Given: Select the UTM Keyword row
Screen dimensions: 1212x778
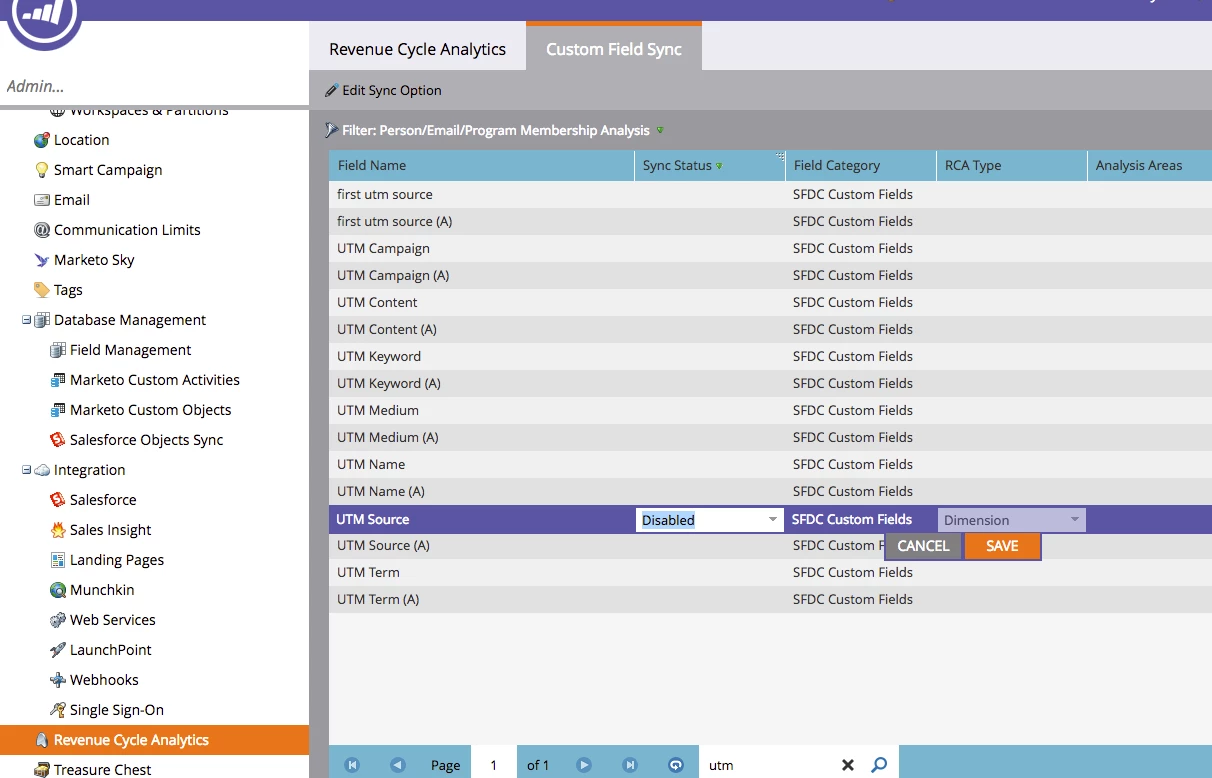Looking at the screenshot, I should click(x=770, y=356).
